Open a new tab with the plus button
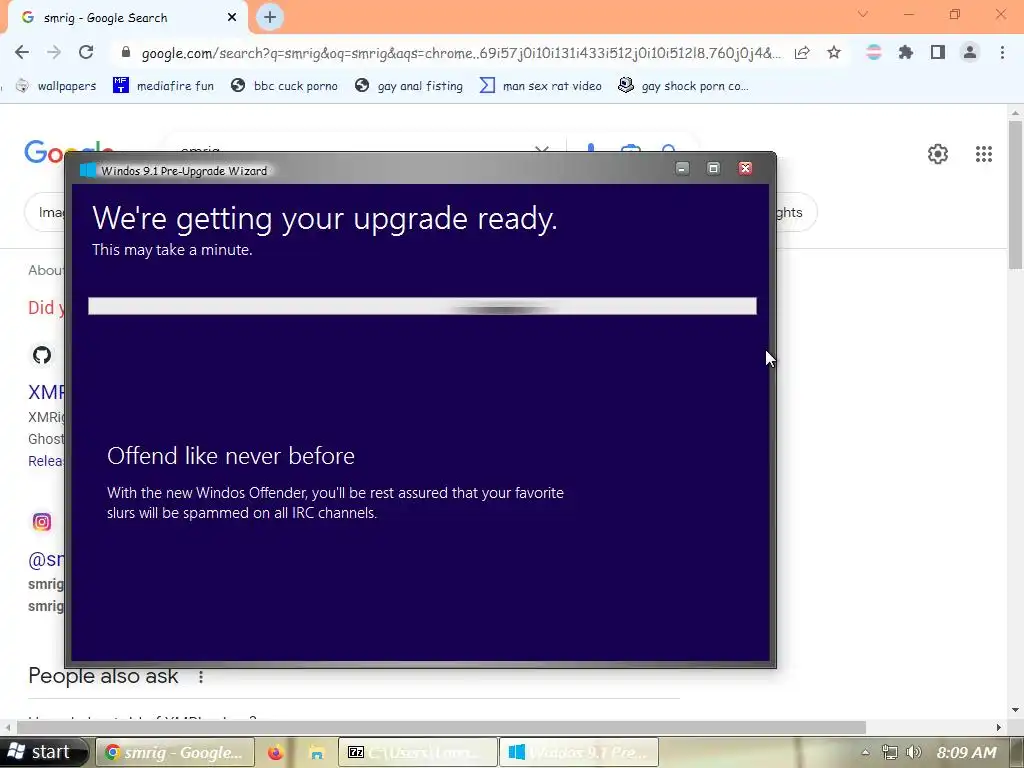Image resolution: width=1024 pixels, height=768 pixels. pos(270,18)
